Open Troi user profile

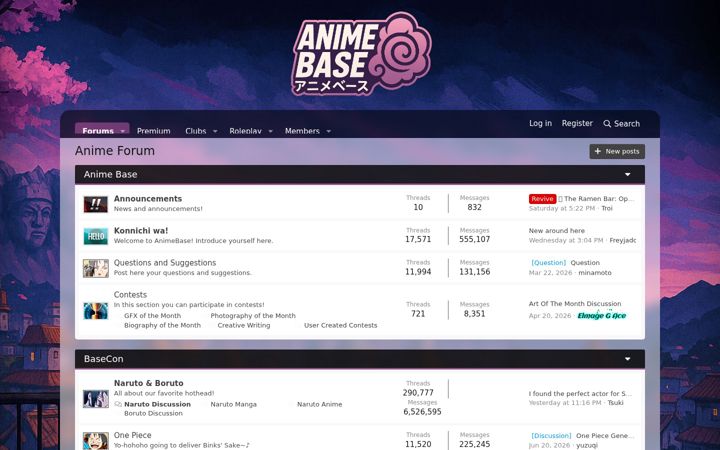click(x=607, y=208)
